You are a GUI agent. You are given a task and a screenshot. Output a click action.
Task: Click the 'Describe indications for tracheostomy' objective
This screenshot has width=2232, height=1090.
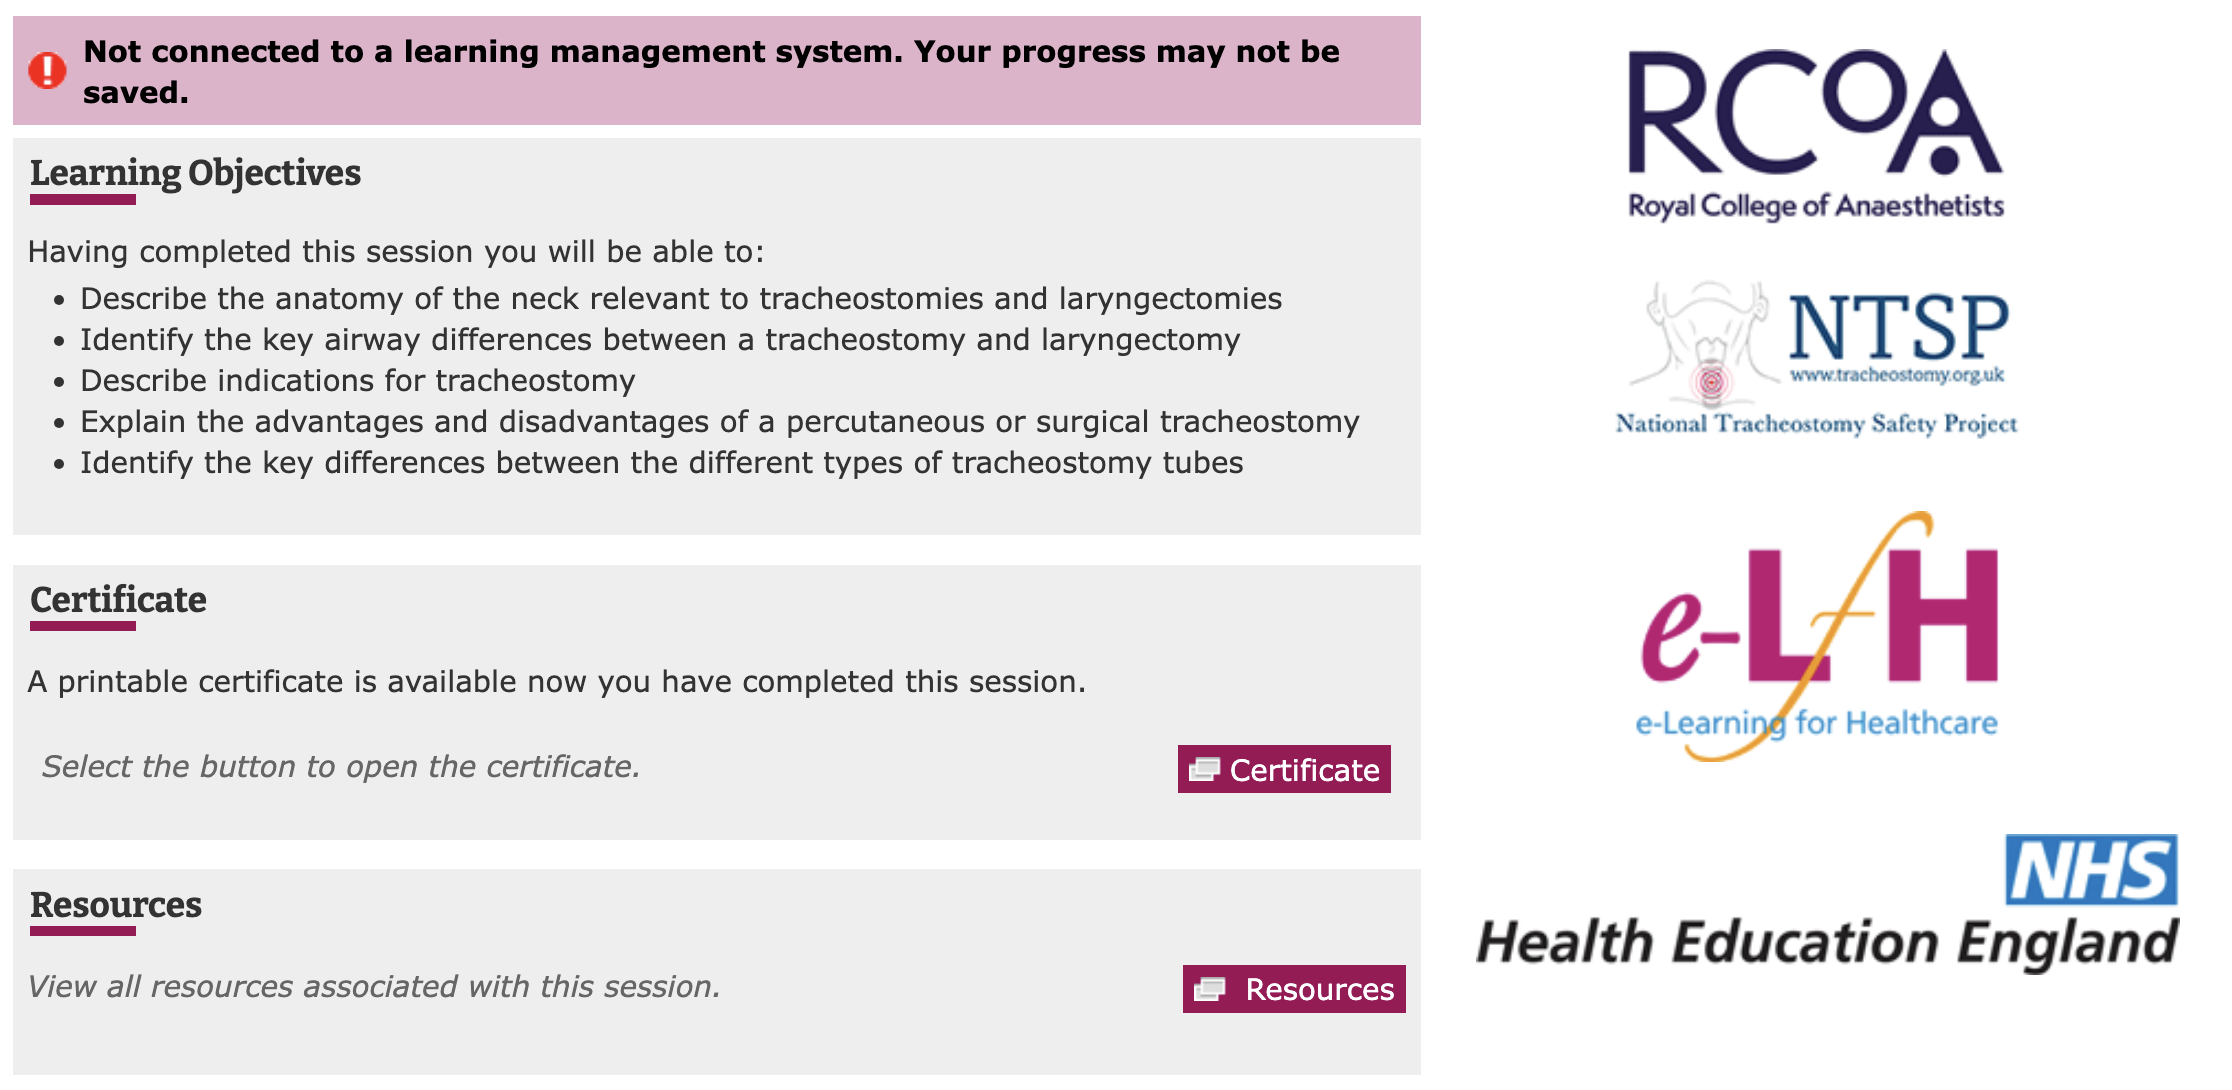pos(357,381)
